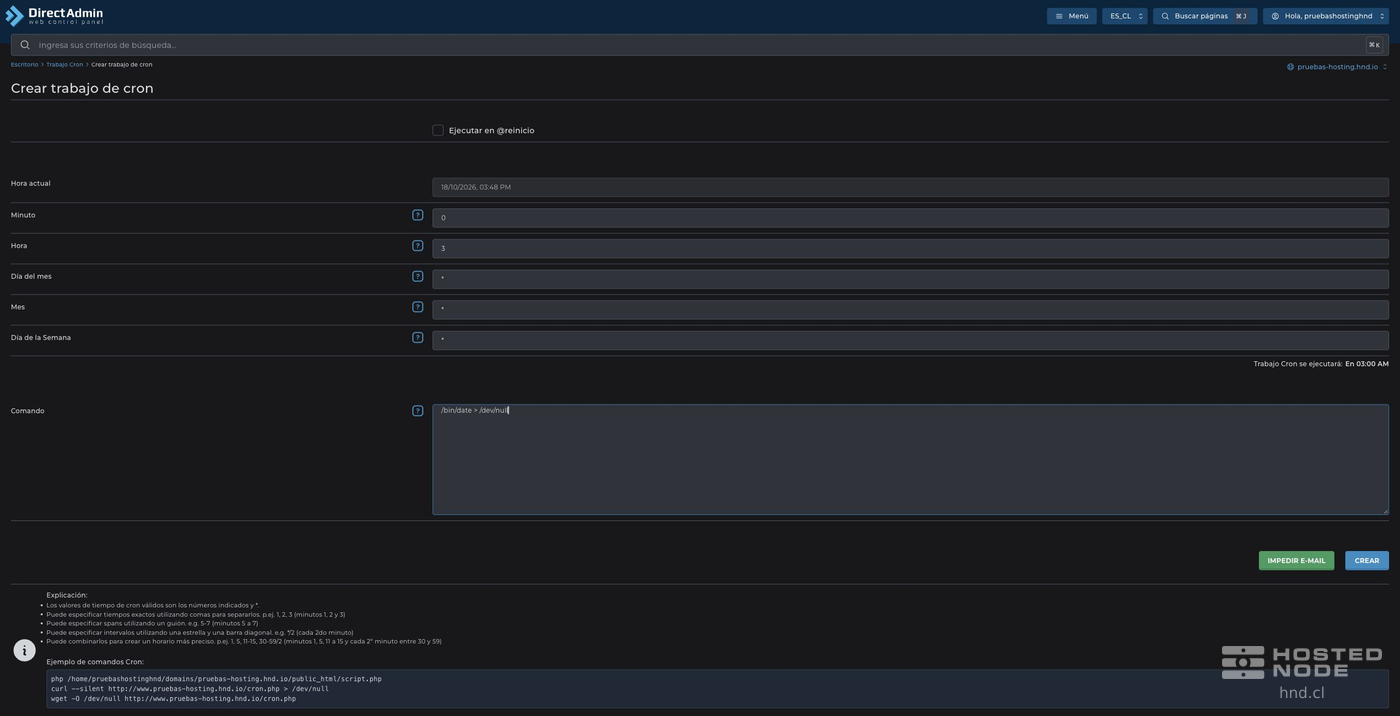Click the Hora actual date field
1400x716 pixels.
tap(910, 187)
